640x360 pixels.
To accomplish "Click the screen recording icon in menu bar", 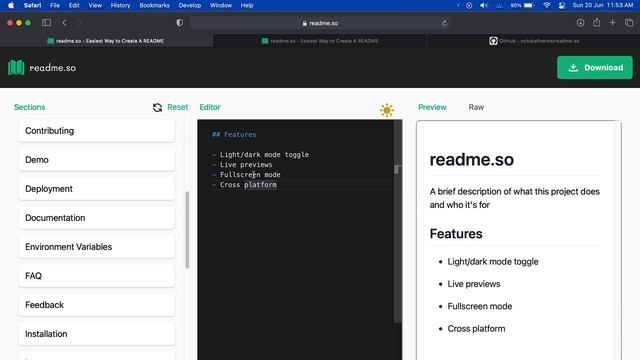I will (x=469, y=5).
